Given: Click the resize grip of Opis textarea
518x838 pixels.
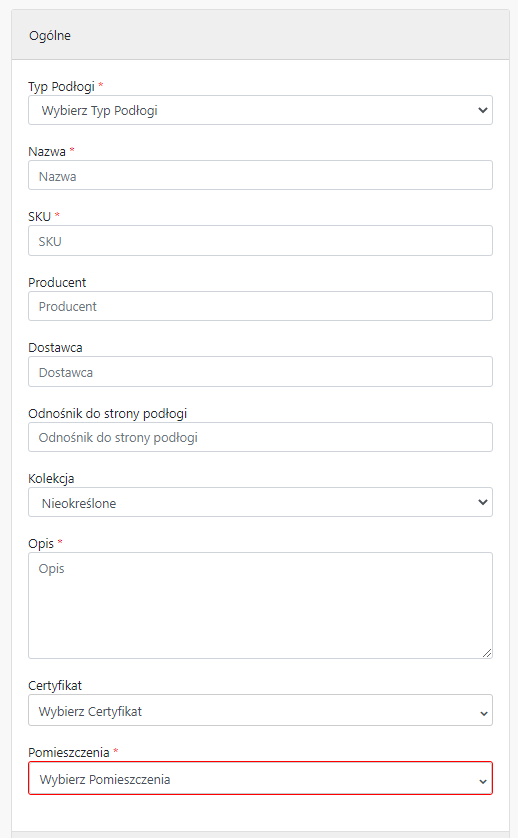Looking at the screenshot, I should pos(487,653).
